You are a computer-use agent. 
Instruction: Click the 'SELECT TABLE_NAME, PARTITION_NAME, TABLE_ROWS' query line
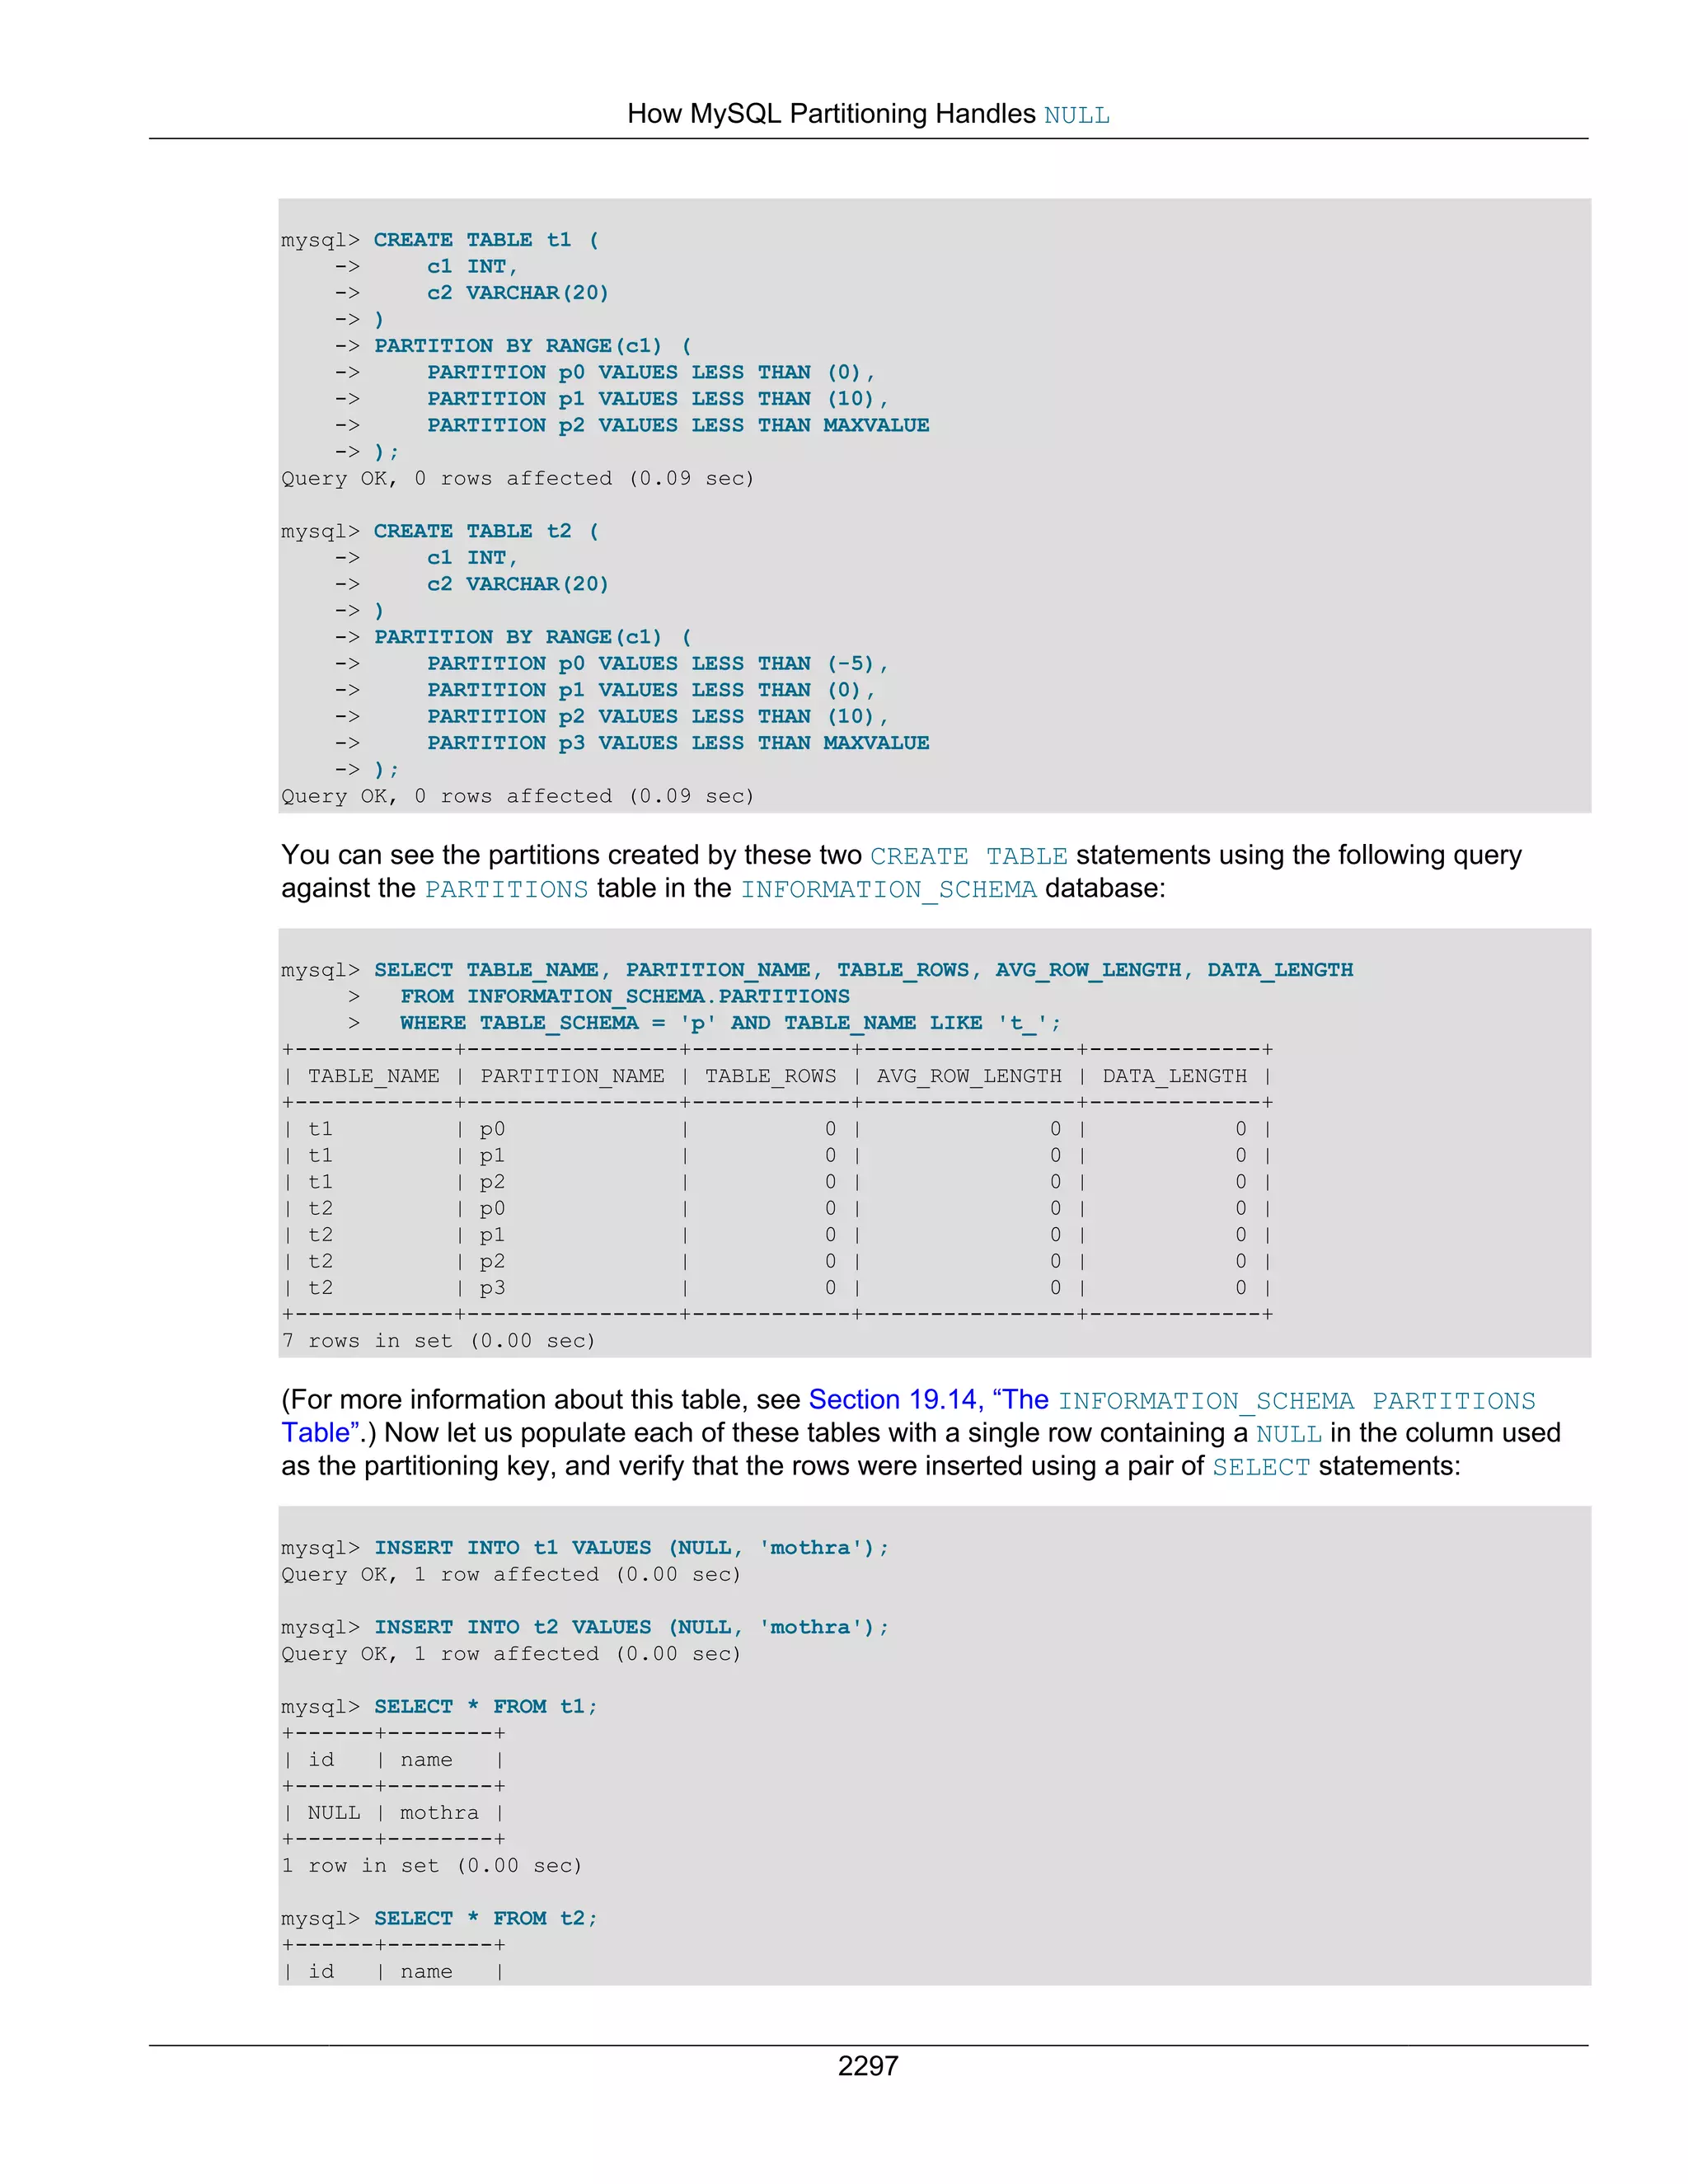point(863,970)
